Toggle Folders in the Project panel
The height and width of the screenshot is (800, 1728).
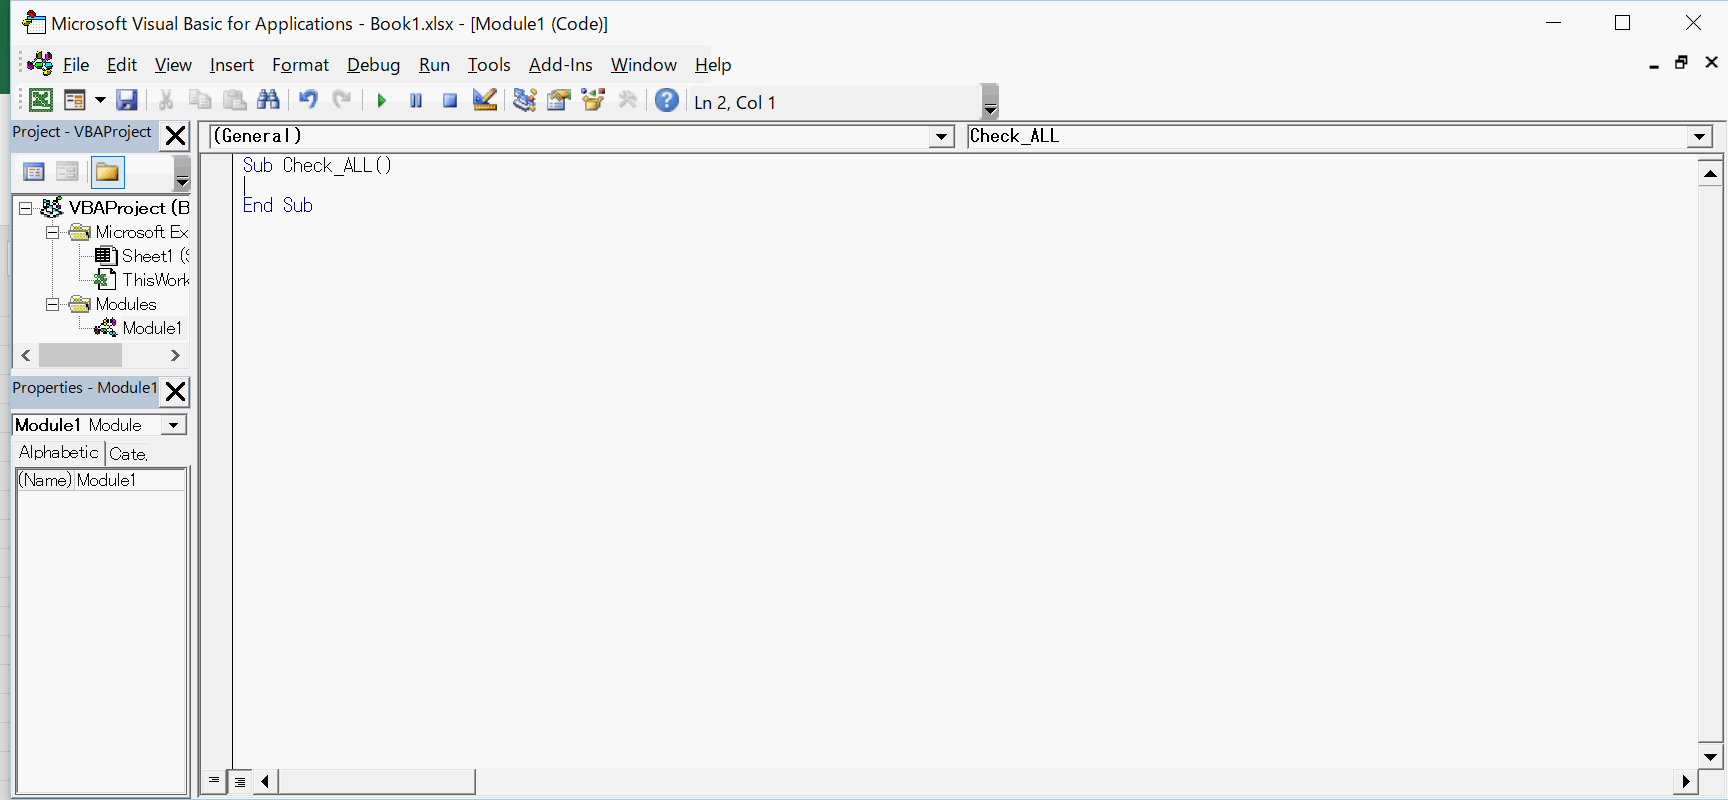coord(107,172)
